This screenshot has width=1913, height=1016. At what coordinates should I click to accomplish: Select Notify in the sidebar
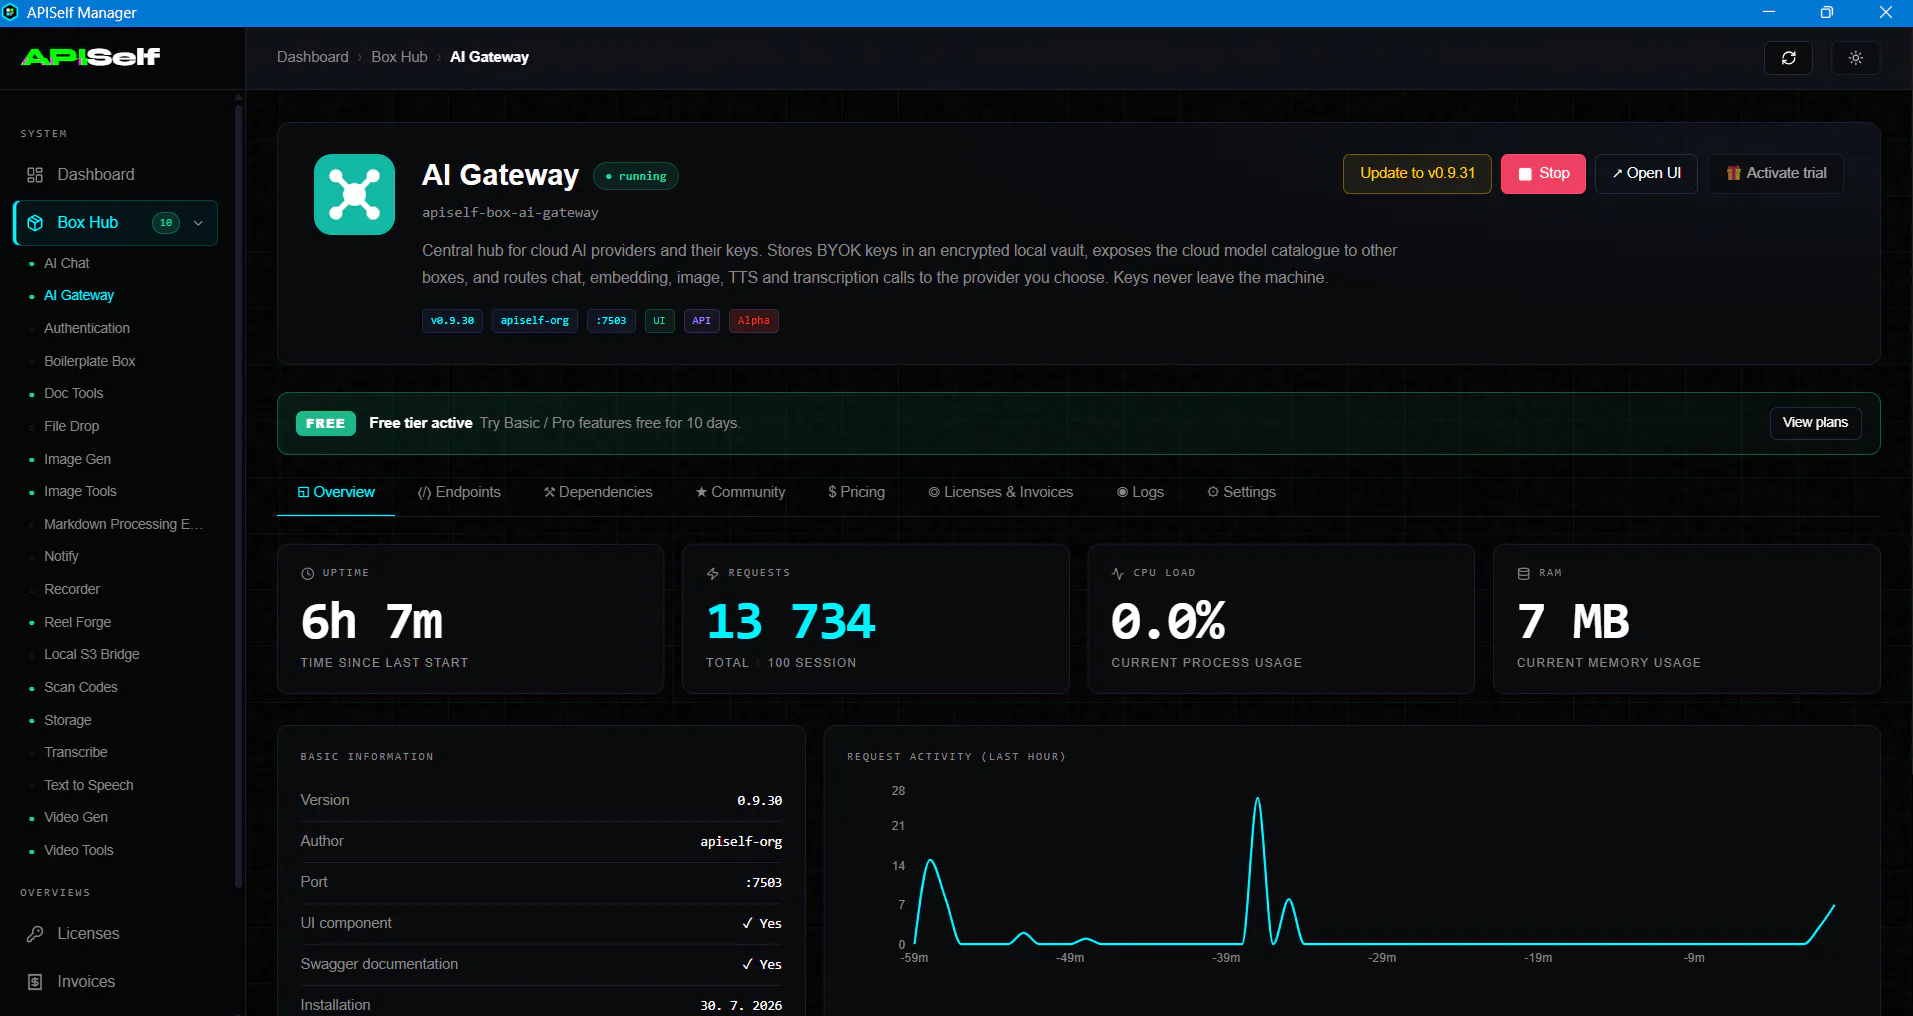(x=61, y=557)
